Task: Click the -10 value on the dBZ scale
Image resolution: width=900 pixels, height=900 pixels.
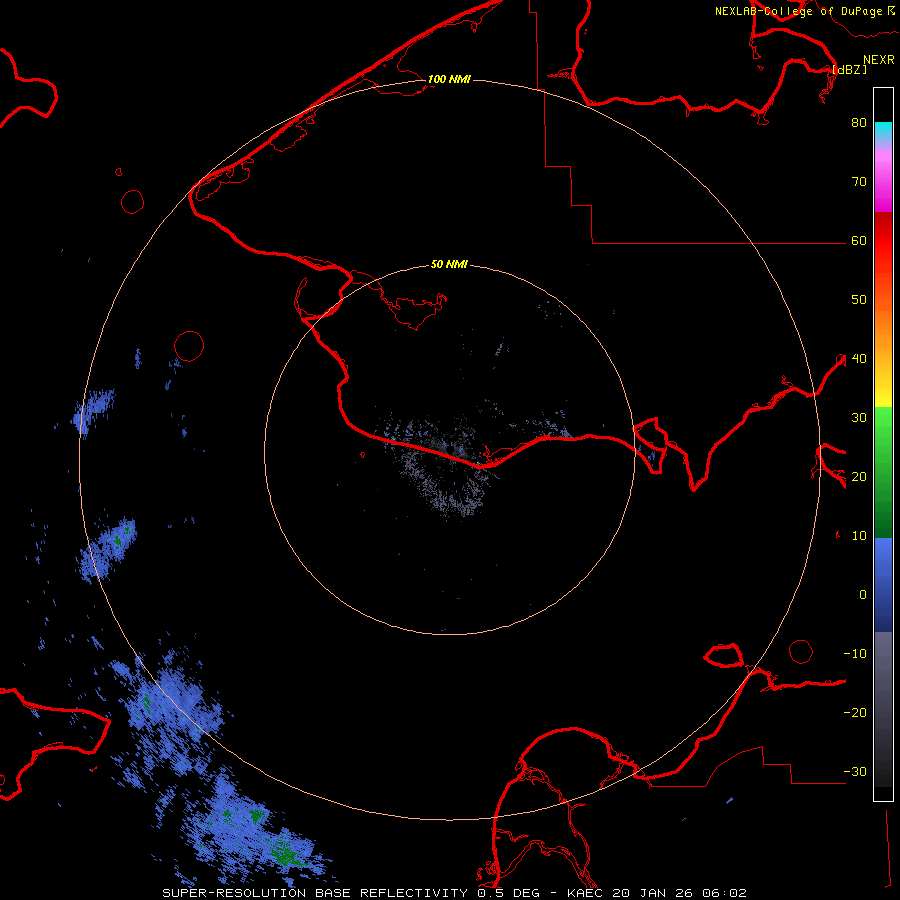Action: pyautogui.click(x=855, y=654)
